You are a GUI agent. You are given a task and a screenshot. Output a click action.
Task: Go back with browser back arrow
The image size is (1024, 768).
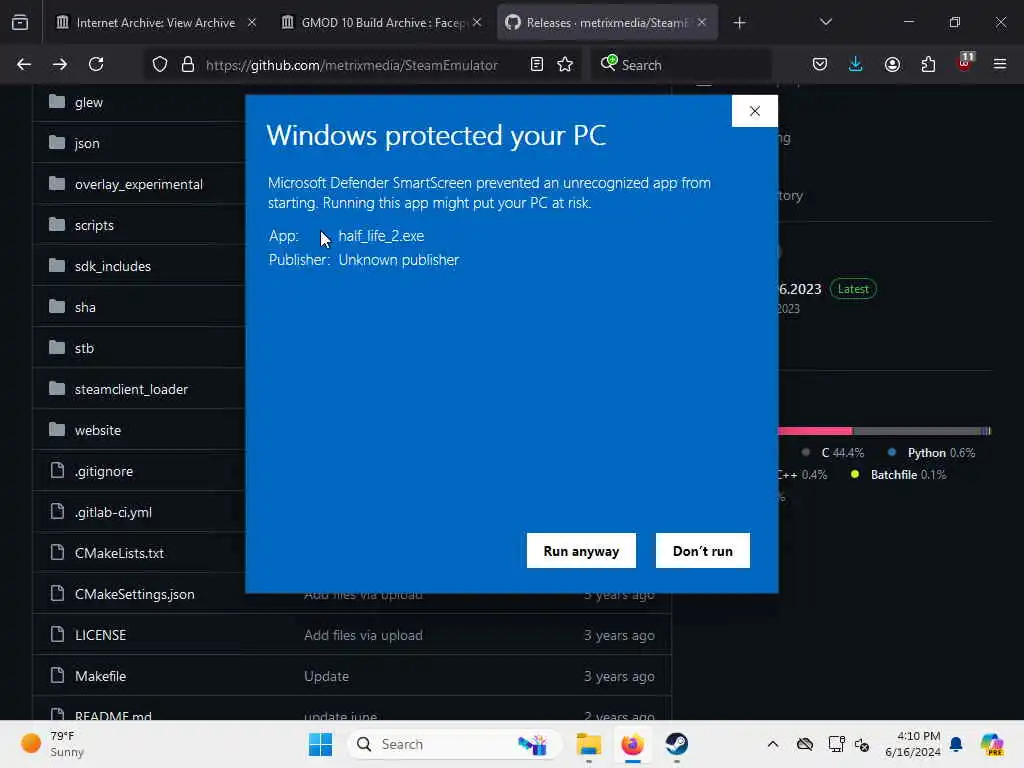pos(24,64)
